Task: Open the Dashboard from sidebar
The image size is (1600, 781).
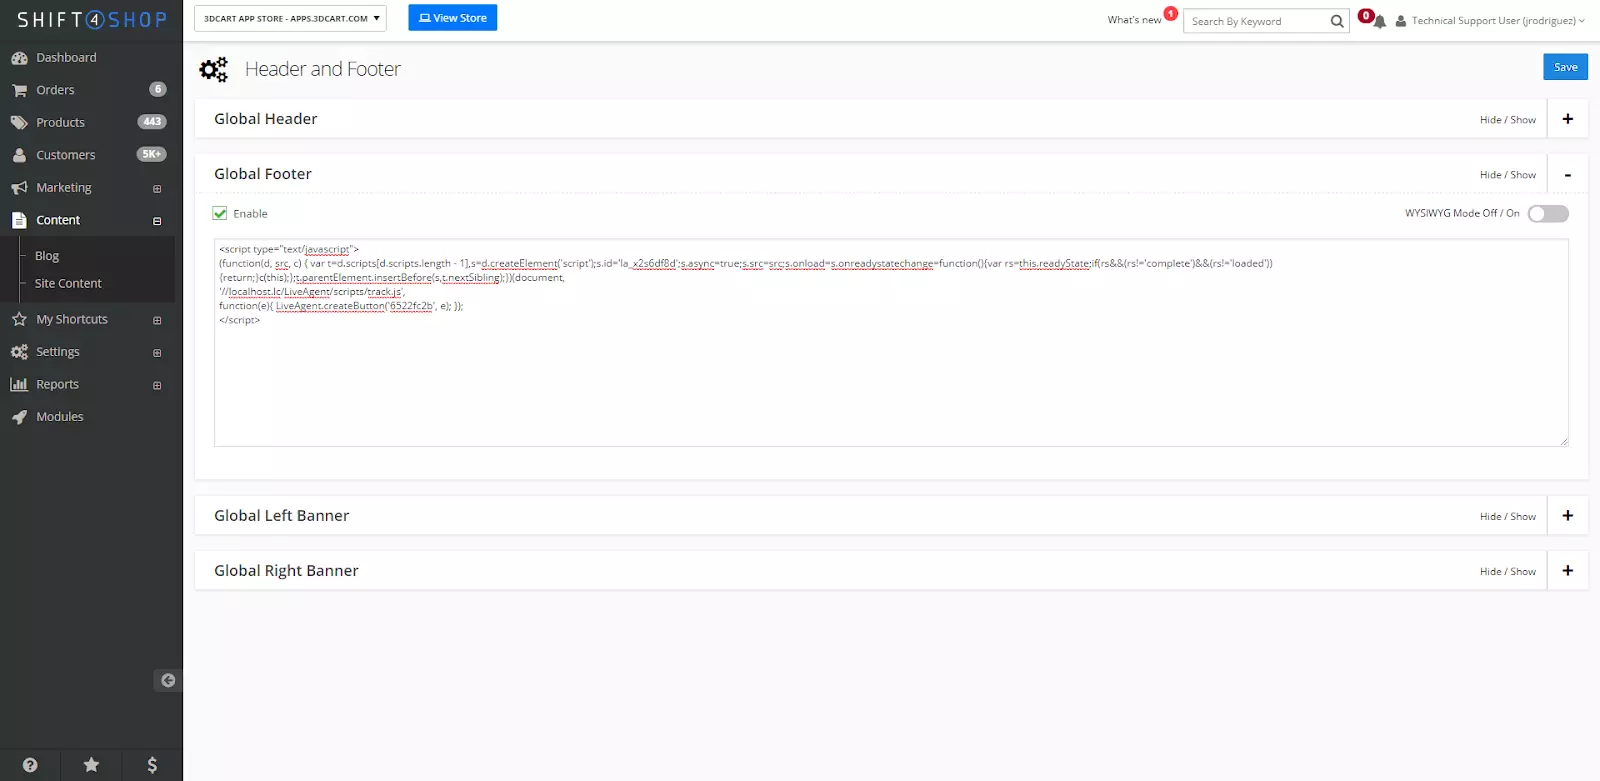Action: coord(66,58)
